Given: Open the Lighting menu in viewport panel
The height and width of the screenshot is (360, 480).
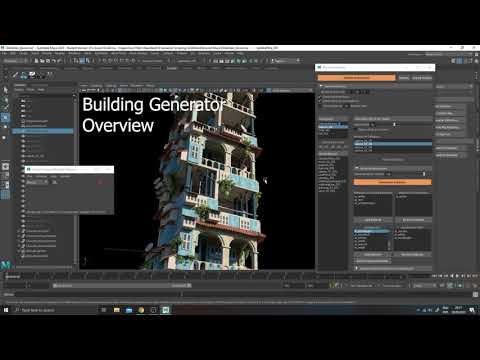Looking at the screenshot, I should pyautogui.click(x=111, y=86).
